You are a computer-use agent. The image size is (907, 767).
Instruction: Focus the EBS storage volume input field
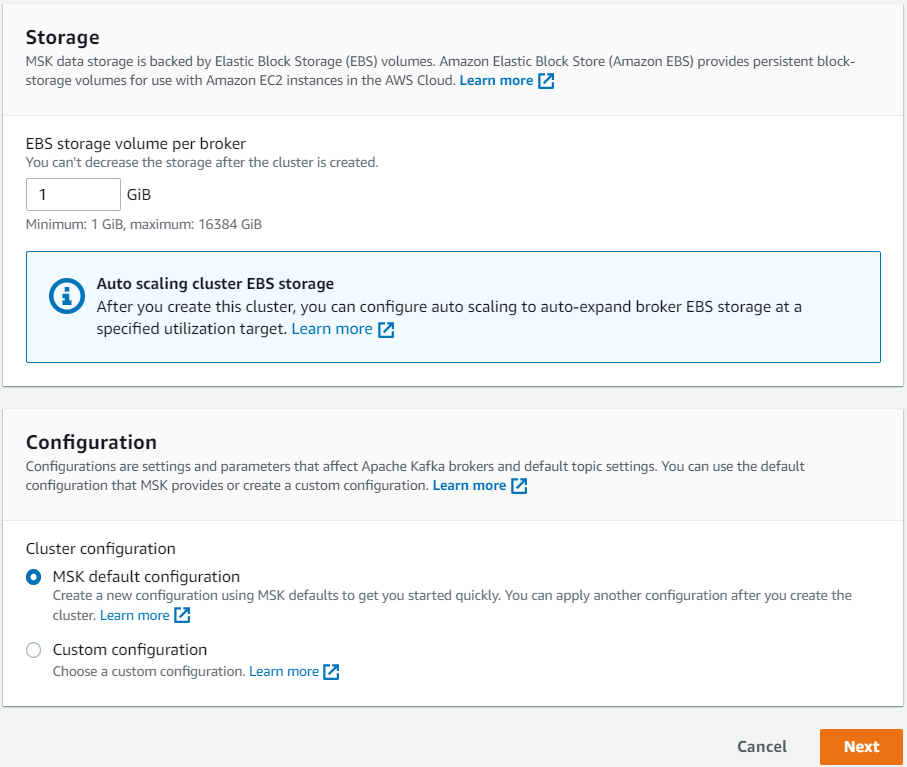click(73, 194)
